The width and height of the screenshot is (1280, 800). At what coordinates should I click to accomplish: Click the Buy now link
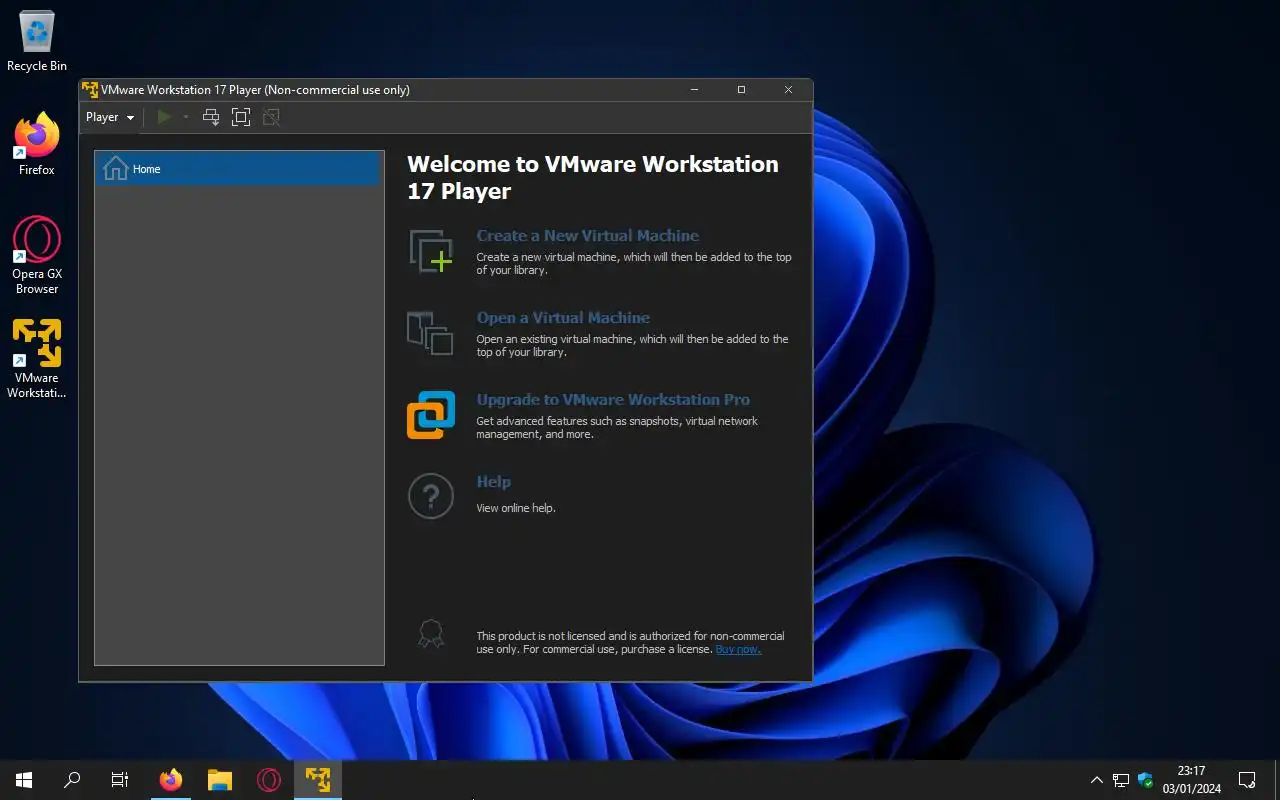pyautogui.click(x=738, y=649)
